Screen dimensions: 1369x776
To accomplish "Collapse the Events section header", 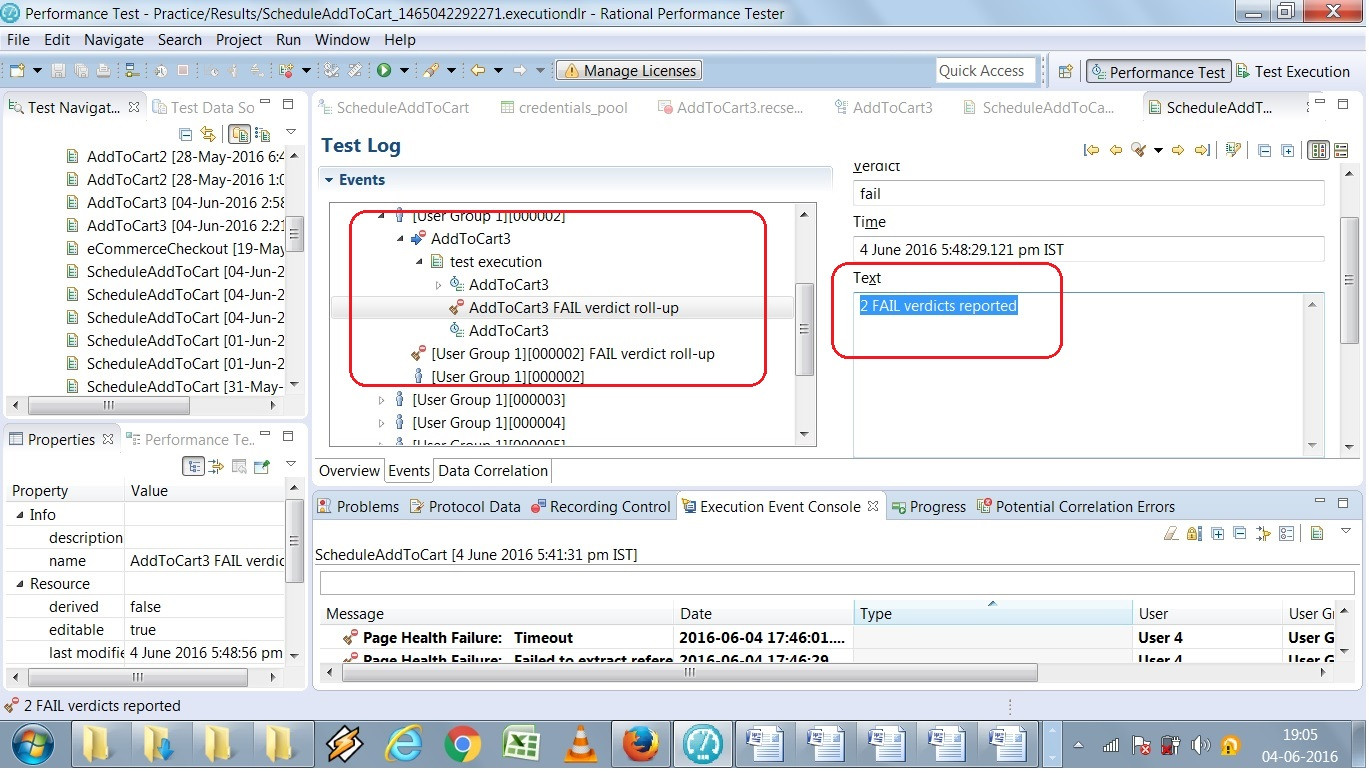I will [329, 180].
